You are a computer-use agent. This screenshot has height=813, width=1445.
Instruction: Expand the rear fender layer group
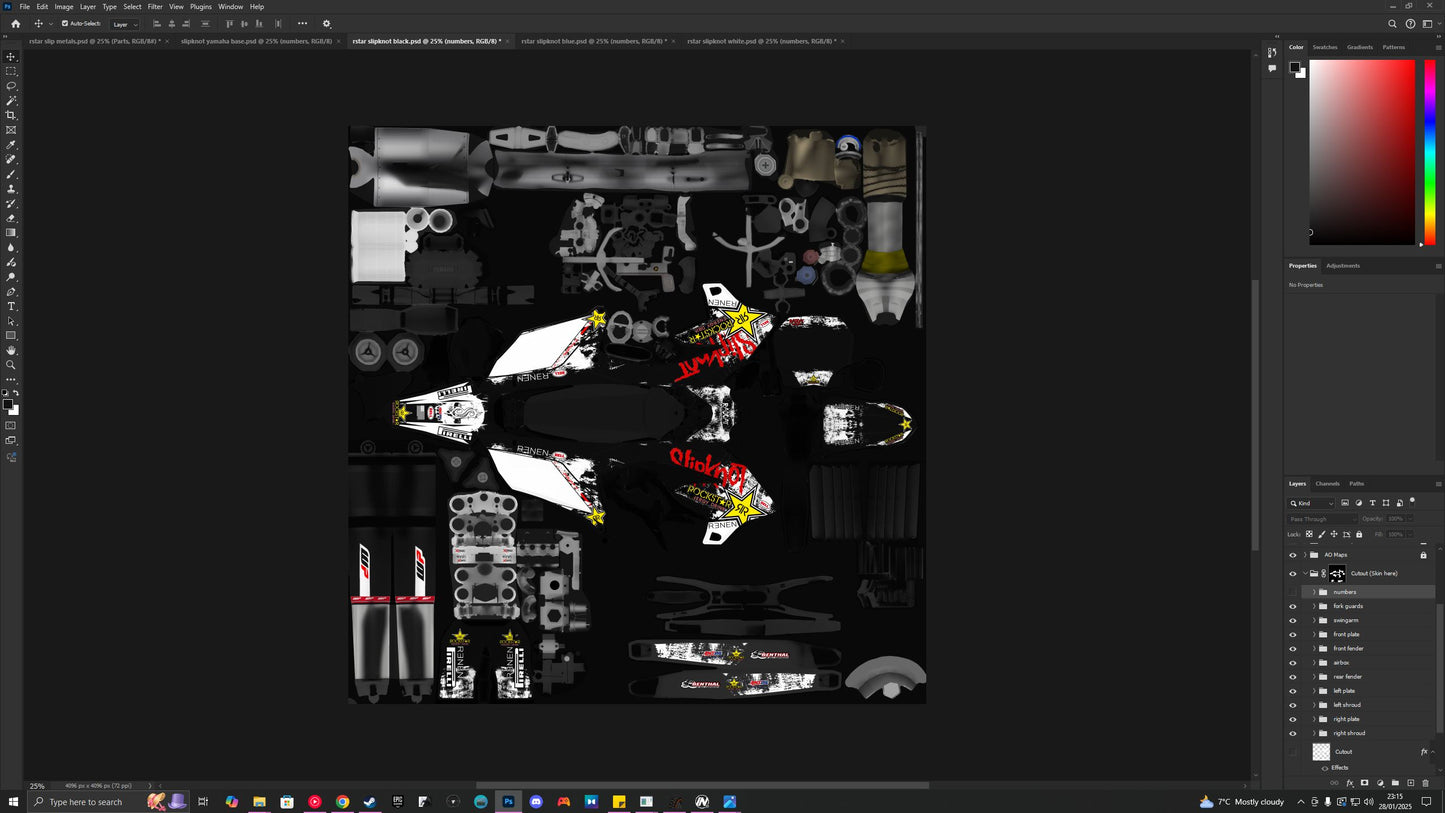(1314, 677)
